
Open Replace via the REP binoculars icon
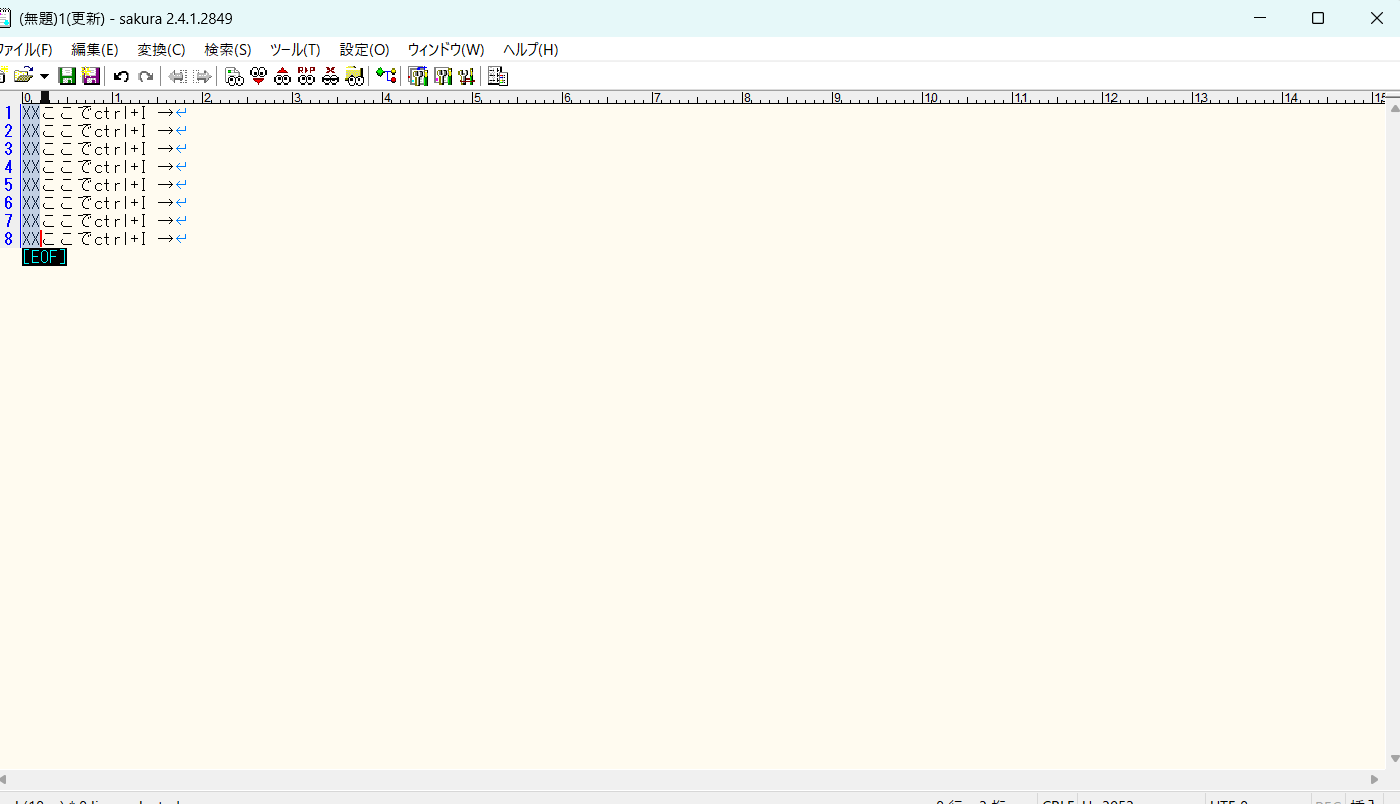(306, 76)
